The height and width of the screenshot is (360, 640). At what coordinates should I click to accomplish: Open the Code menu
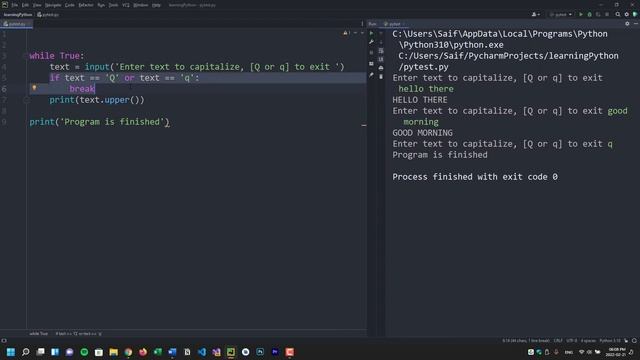pyautogui.click(x=70, y=5)
